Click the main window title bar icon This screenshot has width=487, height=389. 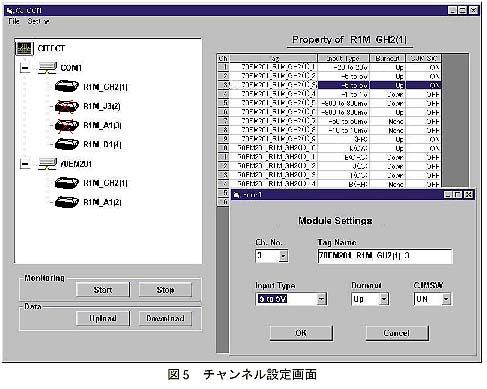point(9,11)
